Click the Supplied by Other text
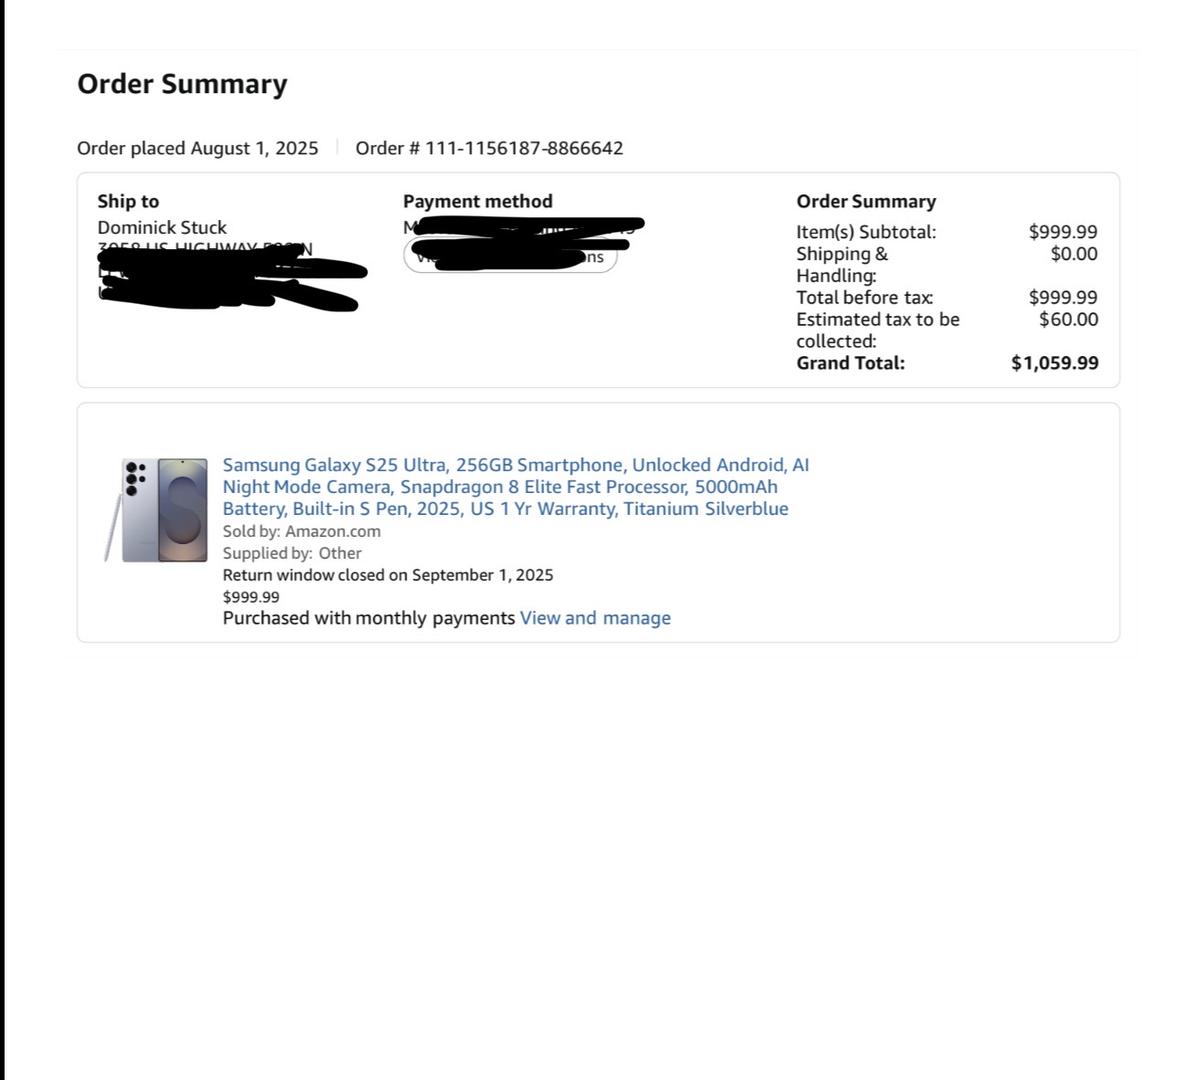Image resolution: width=1178 pixels, height=1080 pixels. [x=291, y=553]
